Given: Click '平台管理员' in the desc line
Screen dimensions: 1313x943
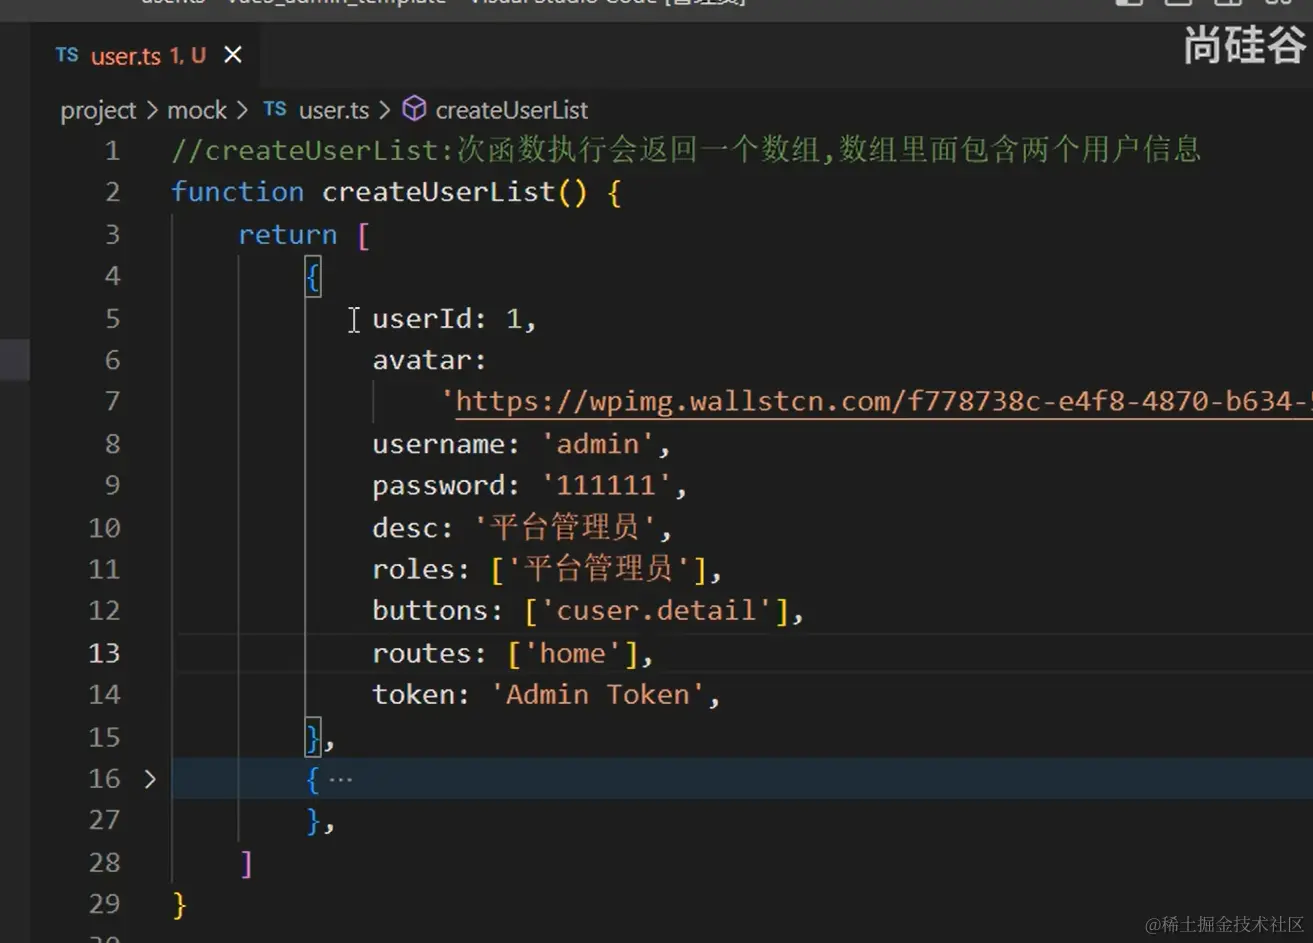Looking at the screenshot, I should click(564, 527).
